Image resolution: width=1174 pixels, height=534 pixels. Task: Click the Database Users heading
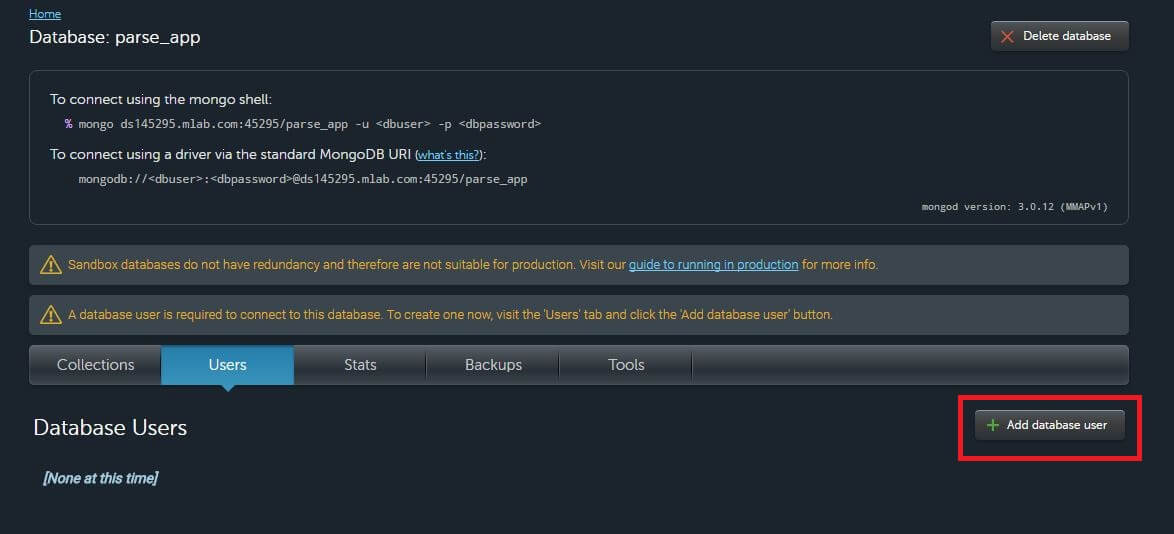110,428
